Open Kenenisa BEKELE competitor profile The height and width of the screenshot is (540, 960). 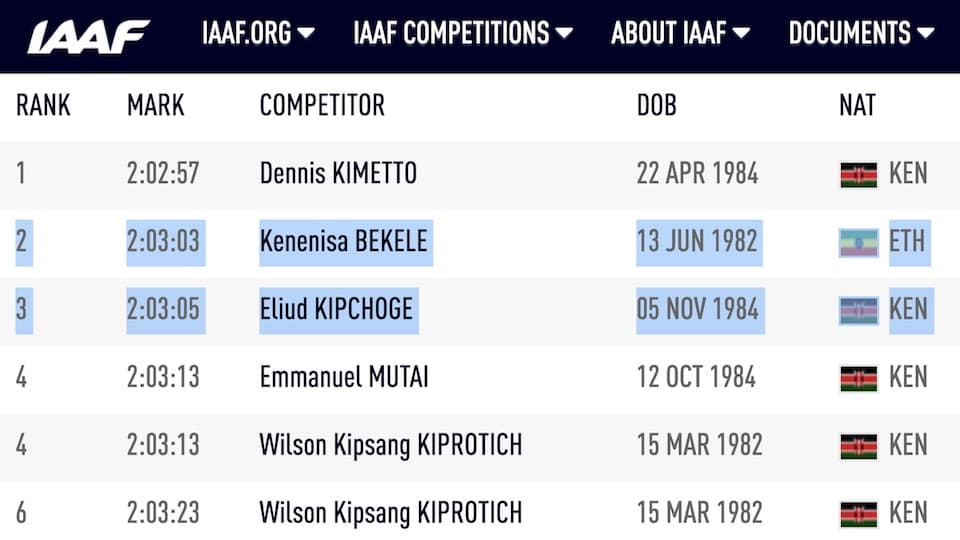[x=343, y=241]
